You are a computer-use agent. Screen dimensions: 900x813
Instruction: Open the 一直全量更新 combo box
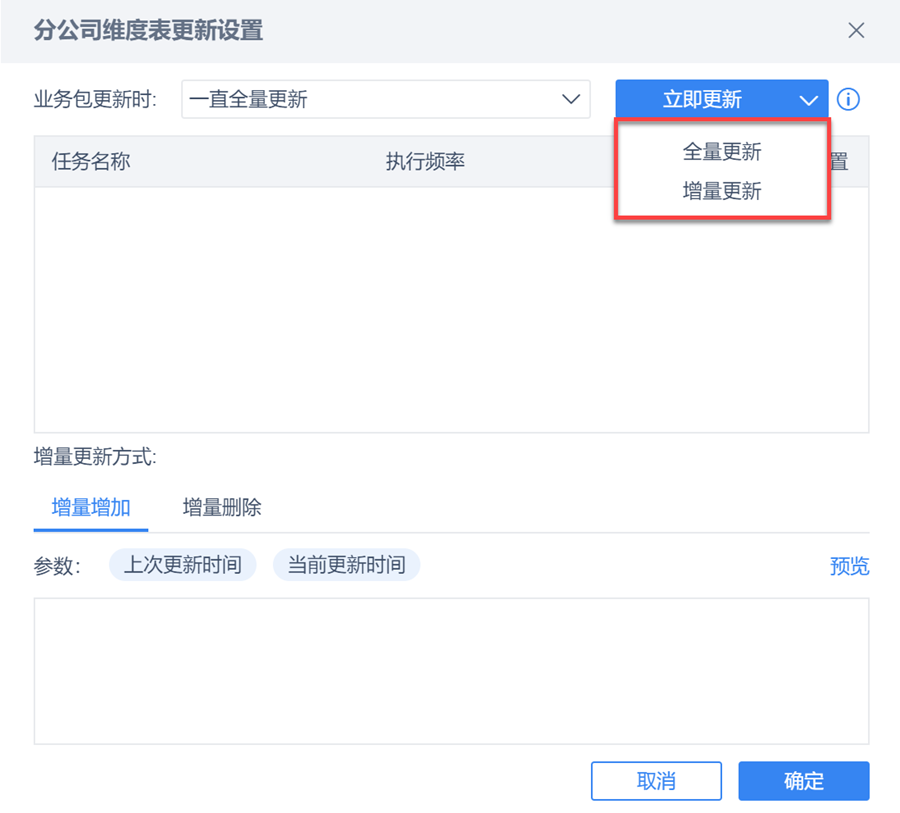[x=370, y=100]
